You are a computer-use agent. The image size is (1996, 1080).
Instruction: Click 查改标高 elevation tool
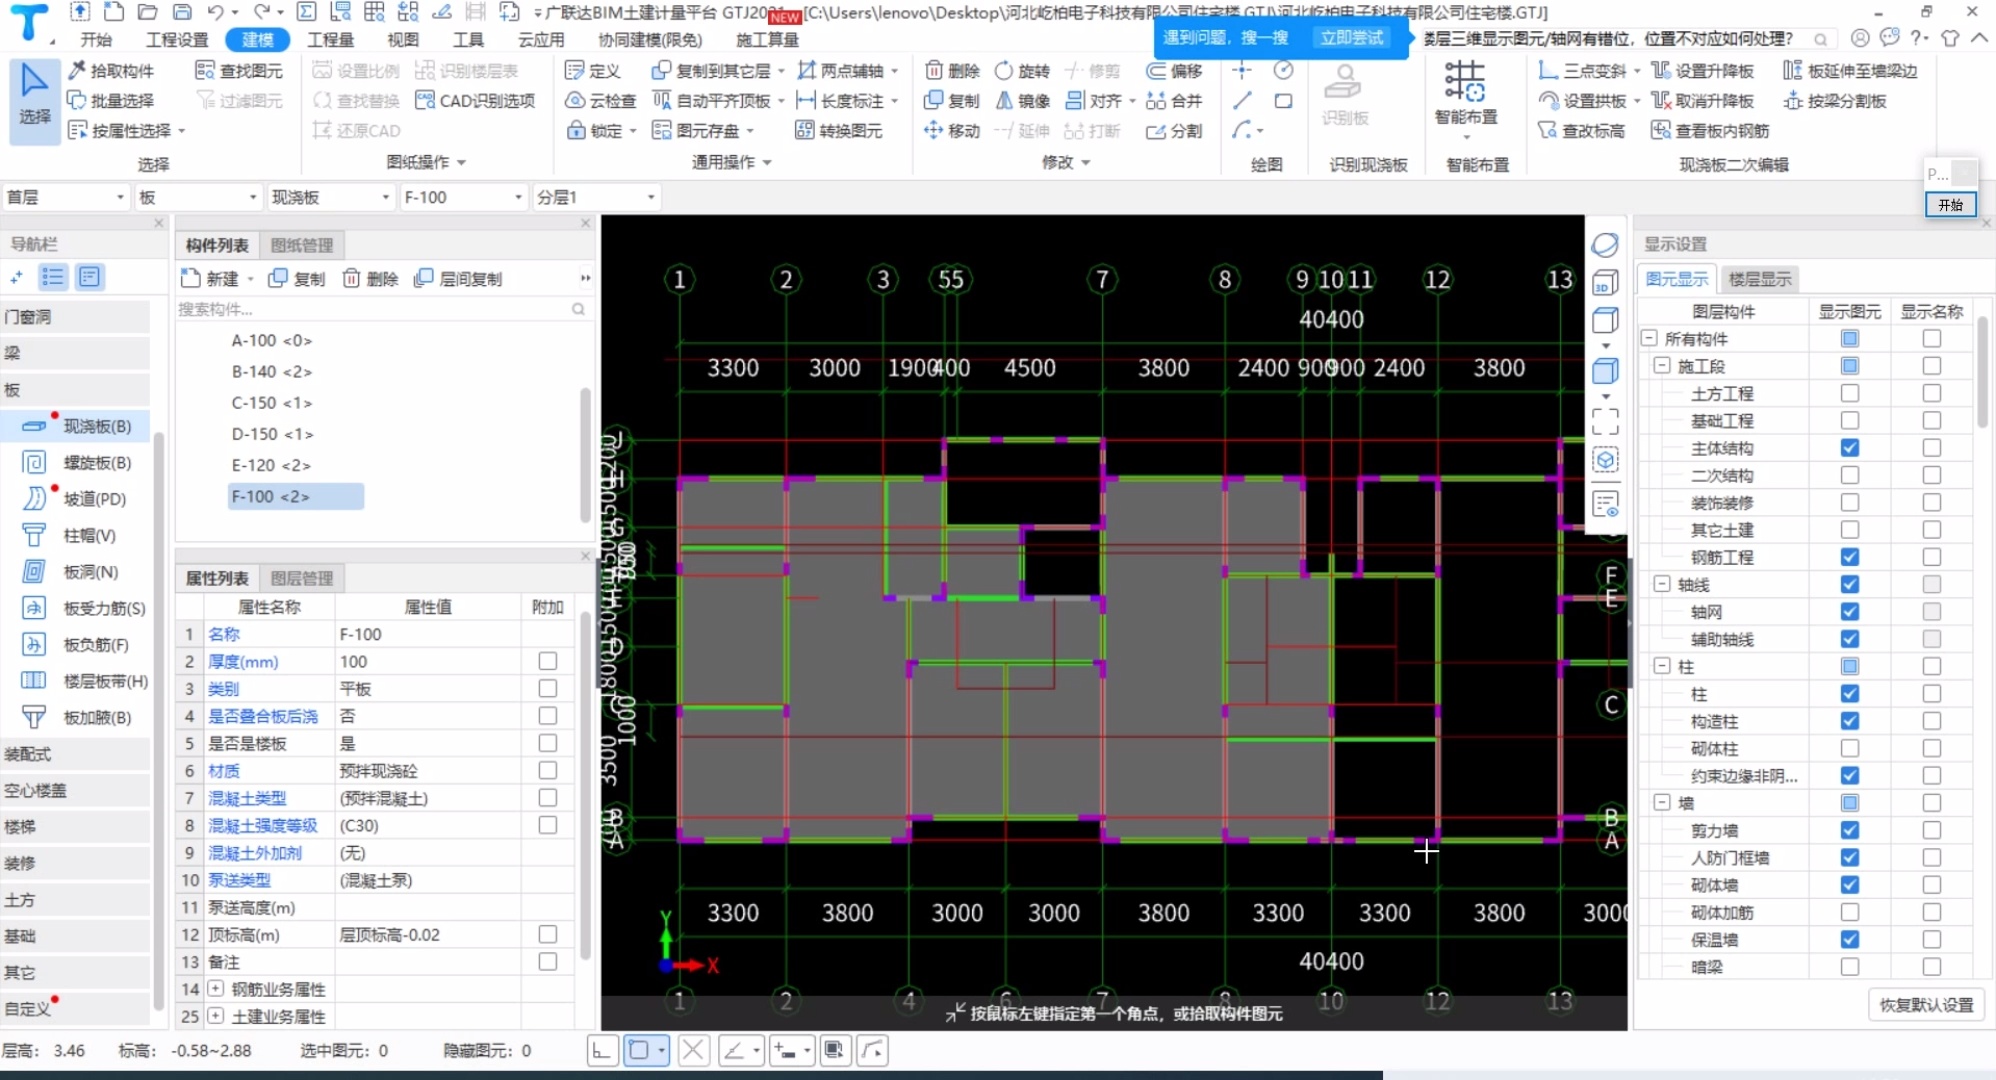click(1582, 131)
